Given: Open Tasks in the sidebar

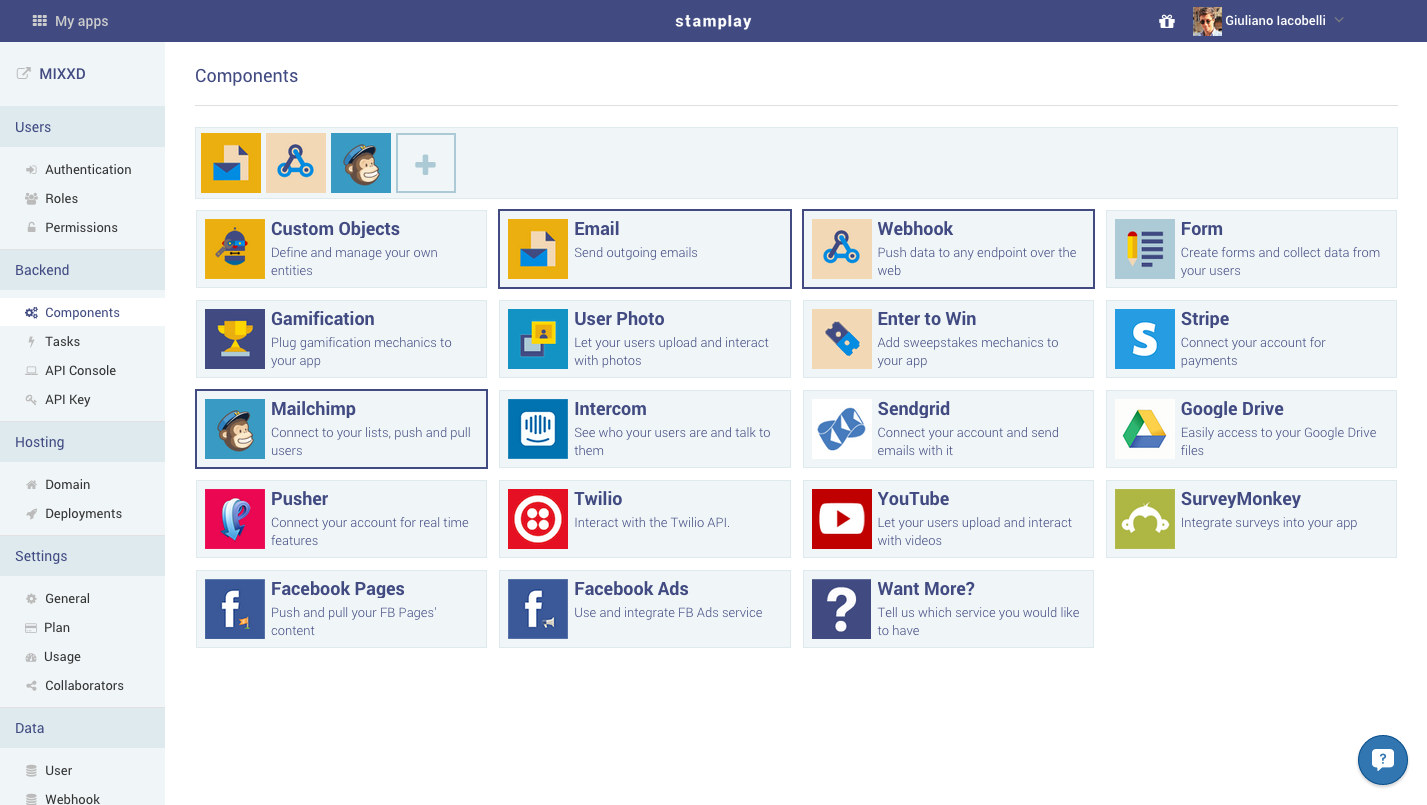Looking at the screenshot, I should [62, 341].
